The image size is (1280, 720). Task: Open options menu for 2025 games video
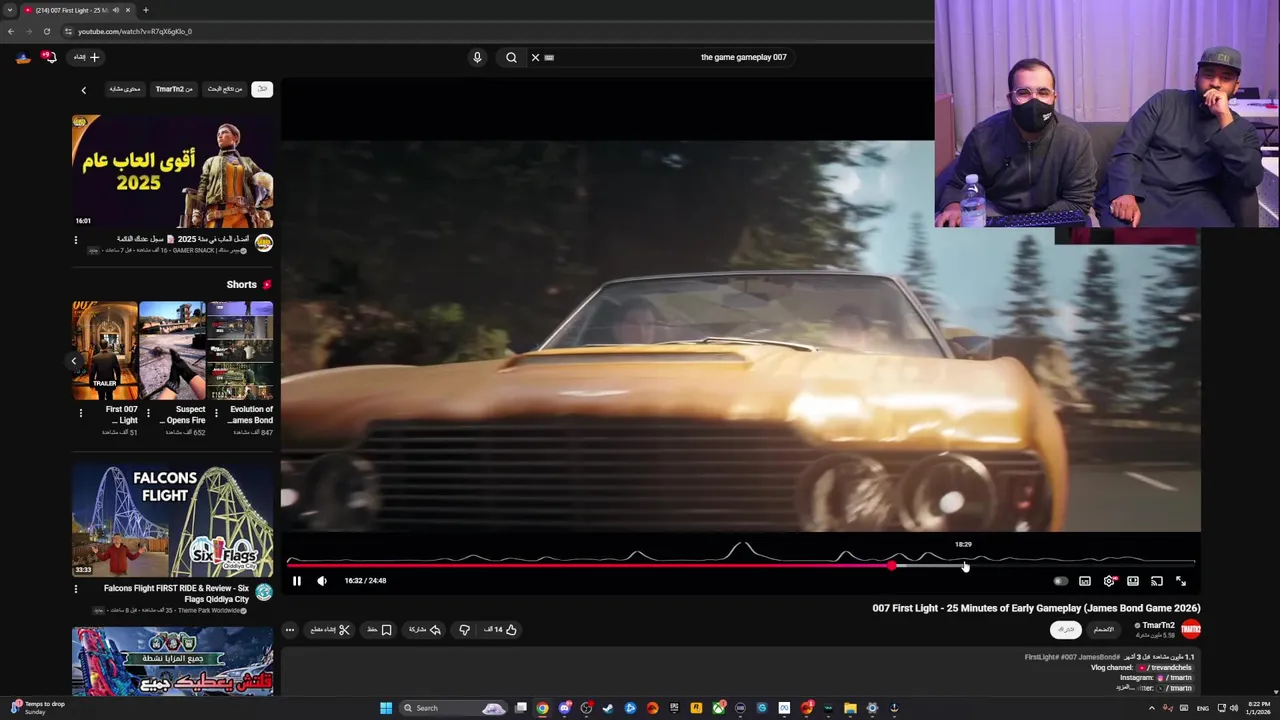click(x=75, y=240)
